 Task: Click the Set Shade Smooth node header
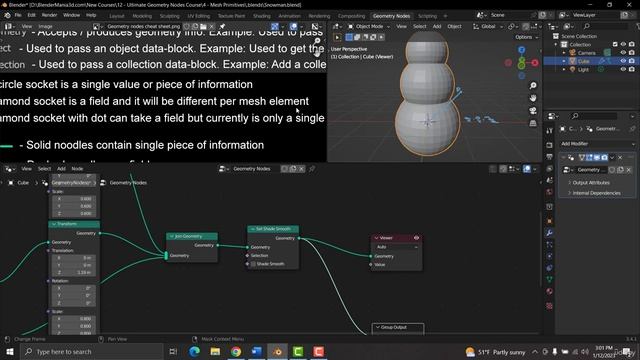click(x=273, y=229)
